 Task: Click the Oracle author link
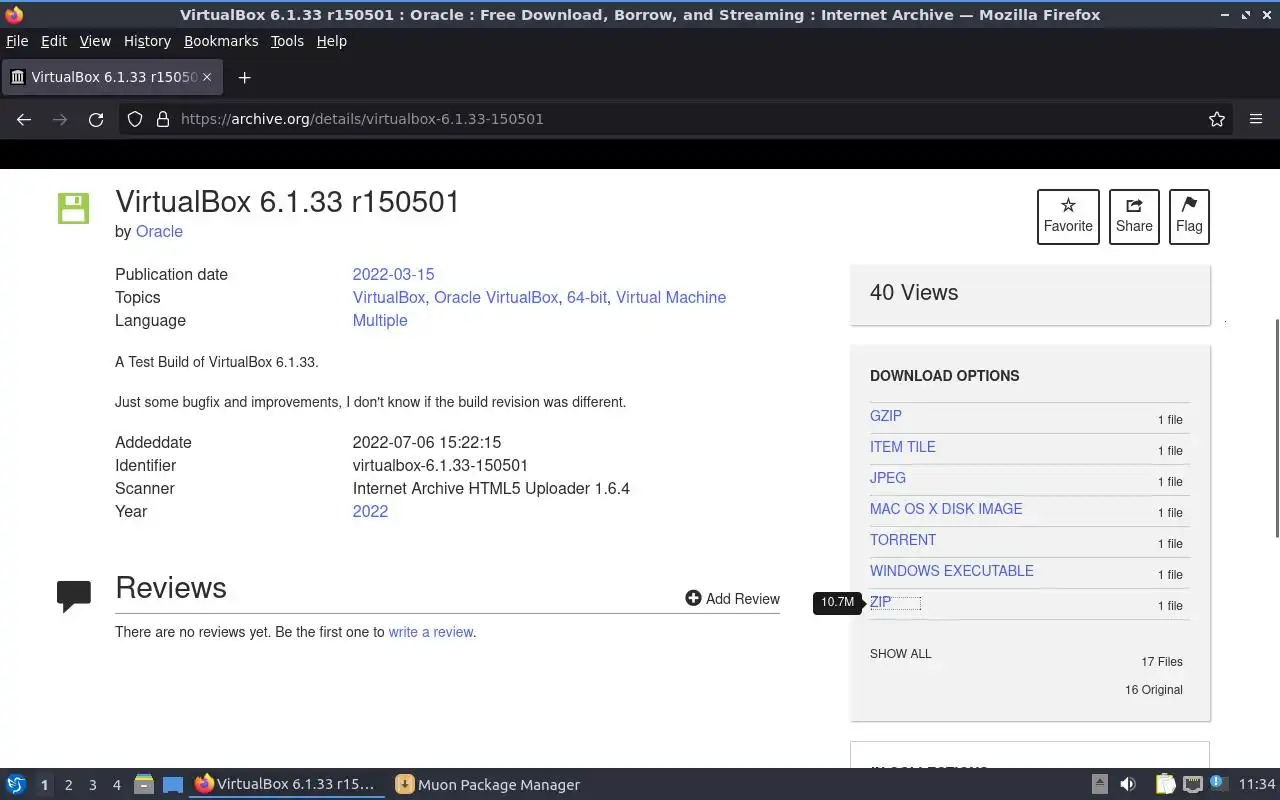159,231
